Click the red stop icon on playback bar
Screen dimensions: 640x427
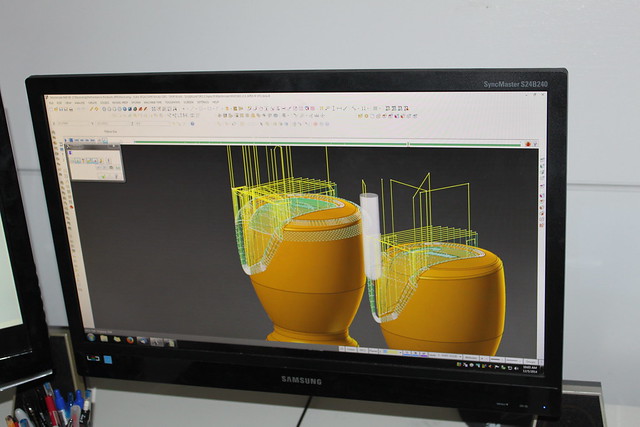(x=527, y=143)
